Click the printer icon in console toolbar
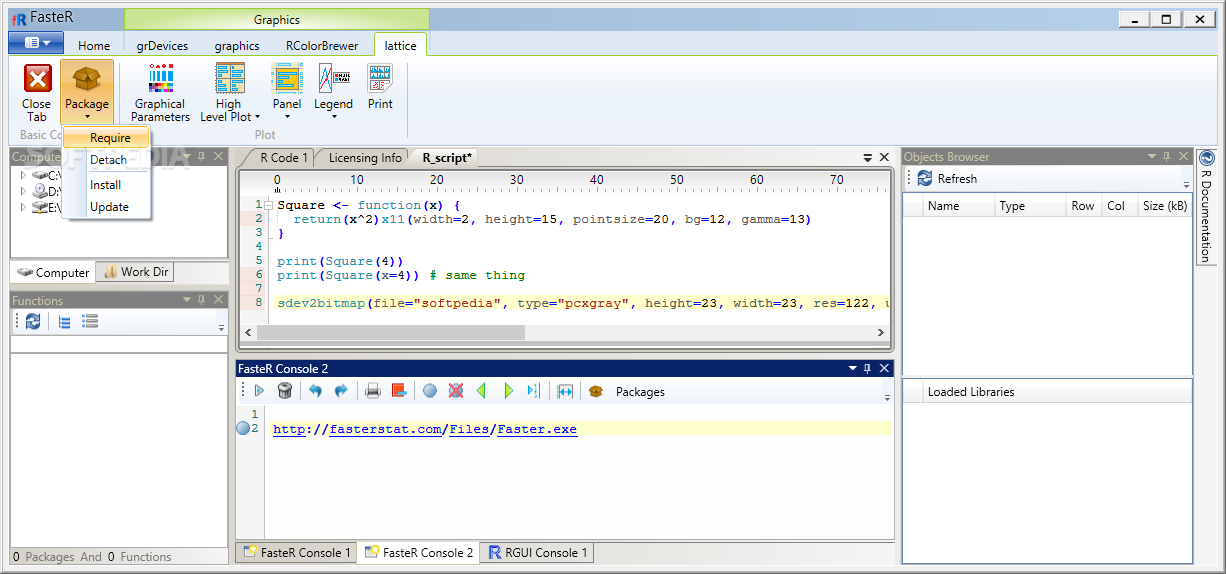This screenshot has height=574, width=1226. tap(373, 391)
